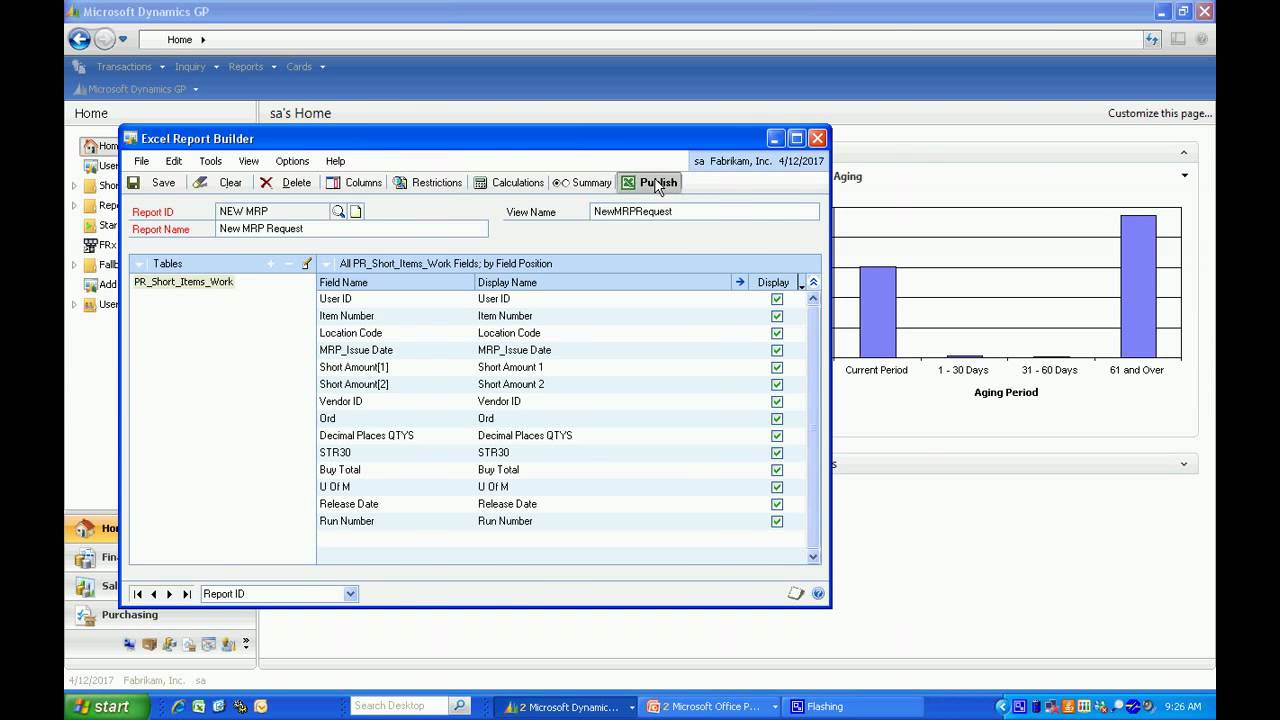Go to previous record navigation icon
Image resolution: width=1280 pixels, height=720 pixels.
(154, 594)
